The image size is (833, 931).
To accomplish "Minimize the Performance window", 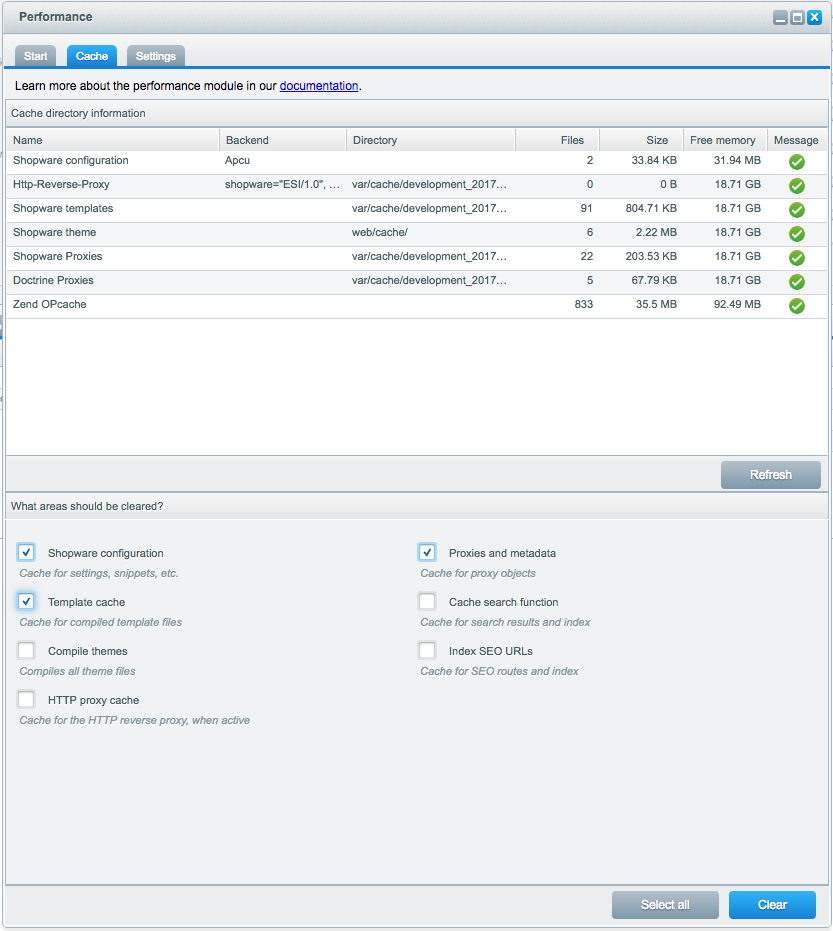I will point(780,17).
